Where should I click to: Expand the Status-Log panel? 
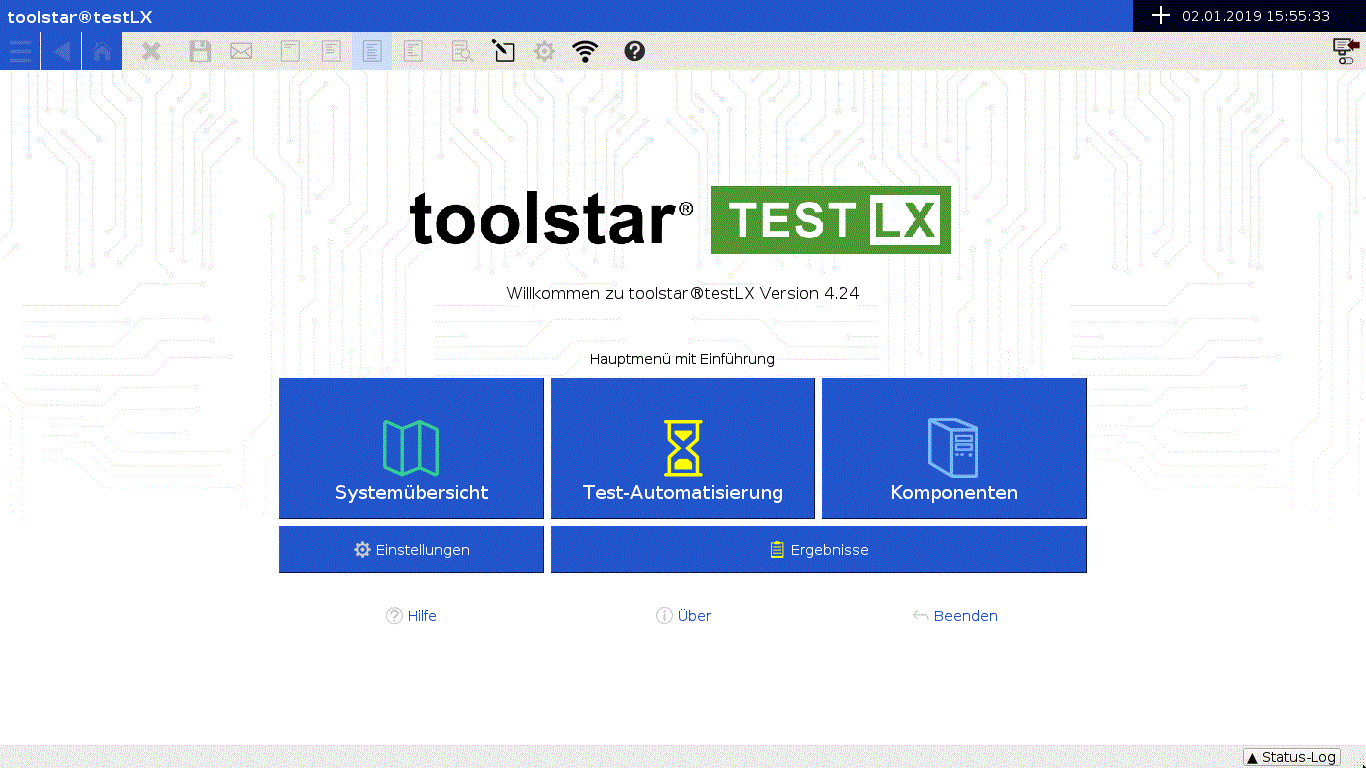click(x=1290, y=757)
